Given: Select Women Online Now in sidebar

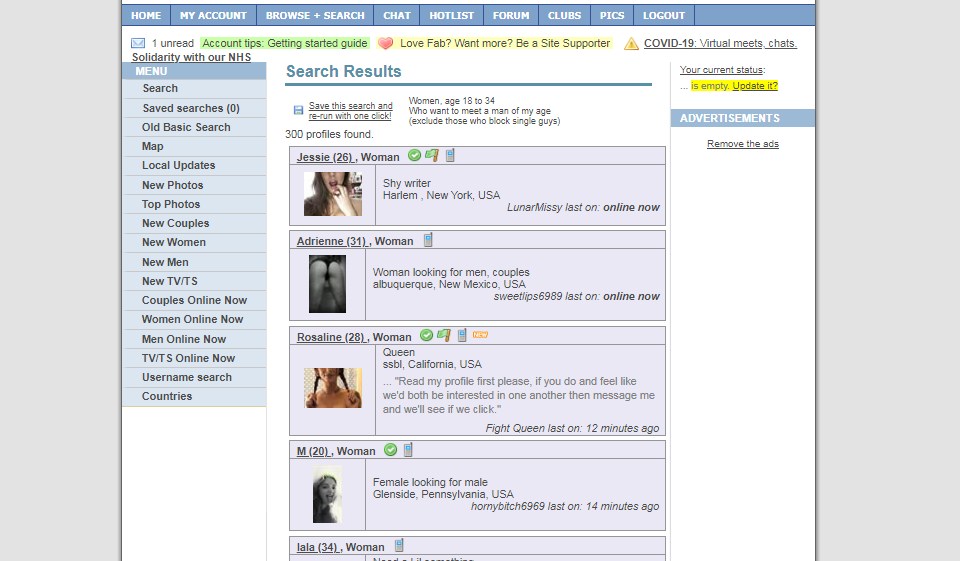Looking at the screenshot, I should 192,319.
